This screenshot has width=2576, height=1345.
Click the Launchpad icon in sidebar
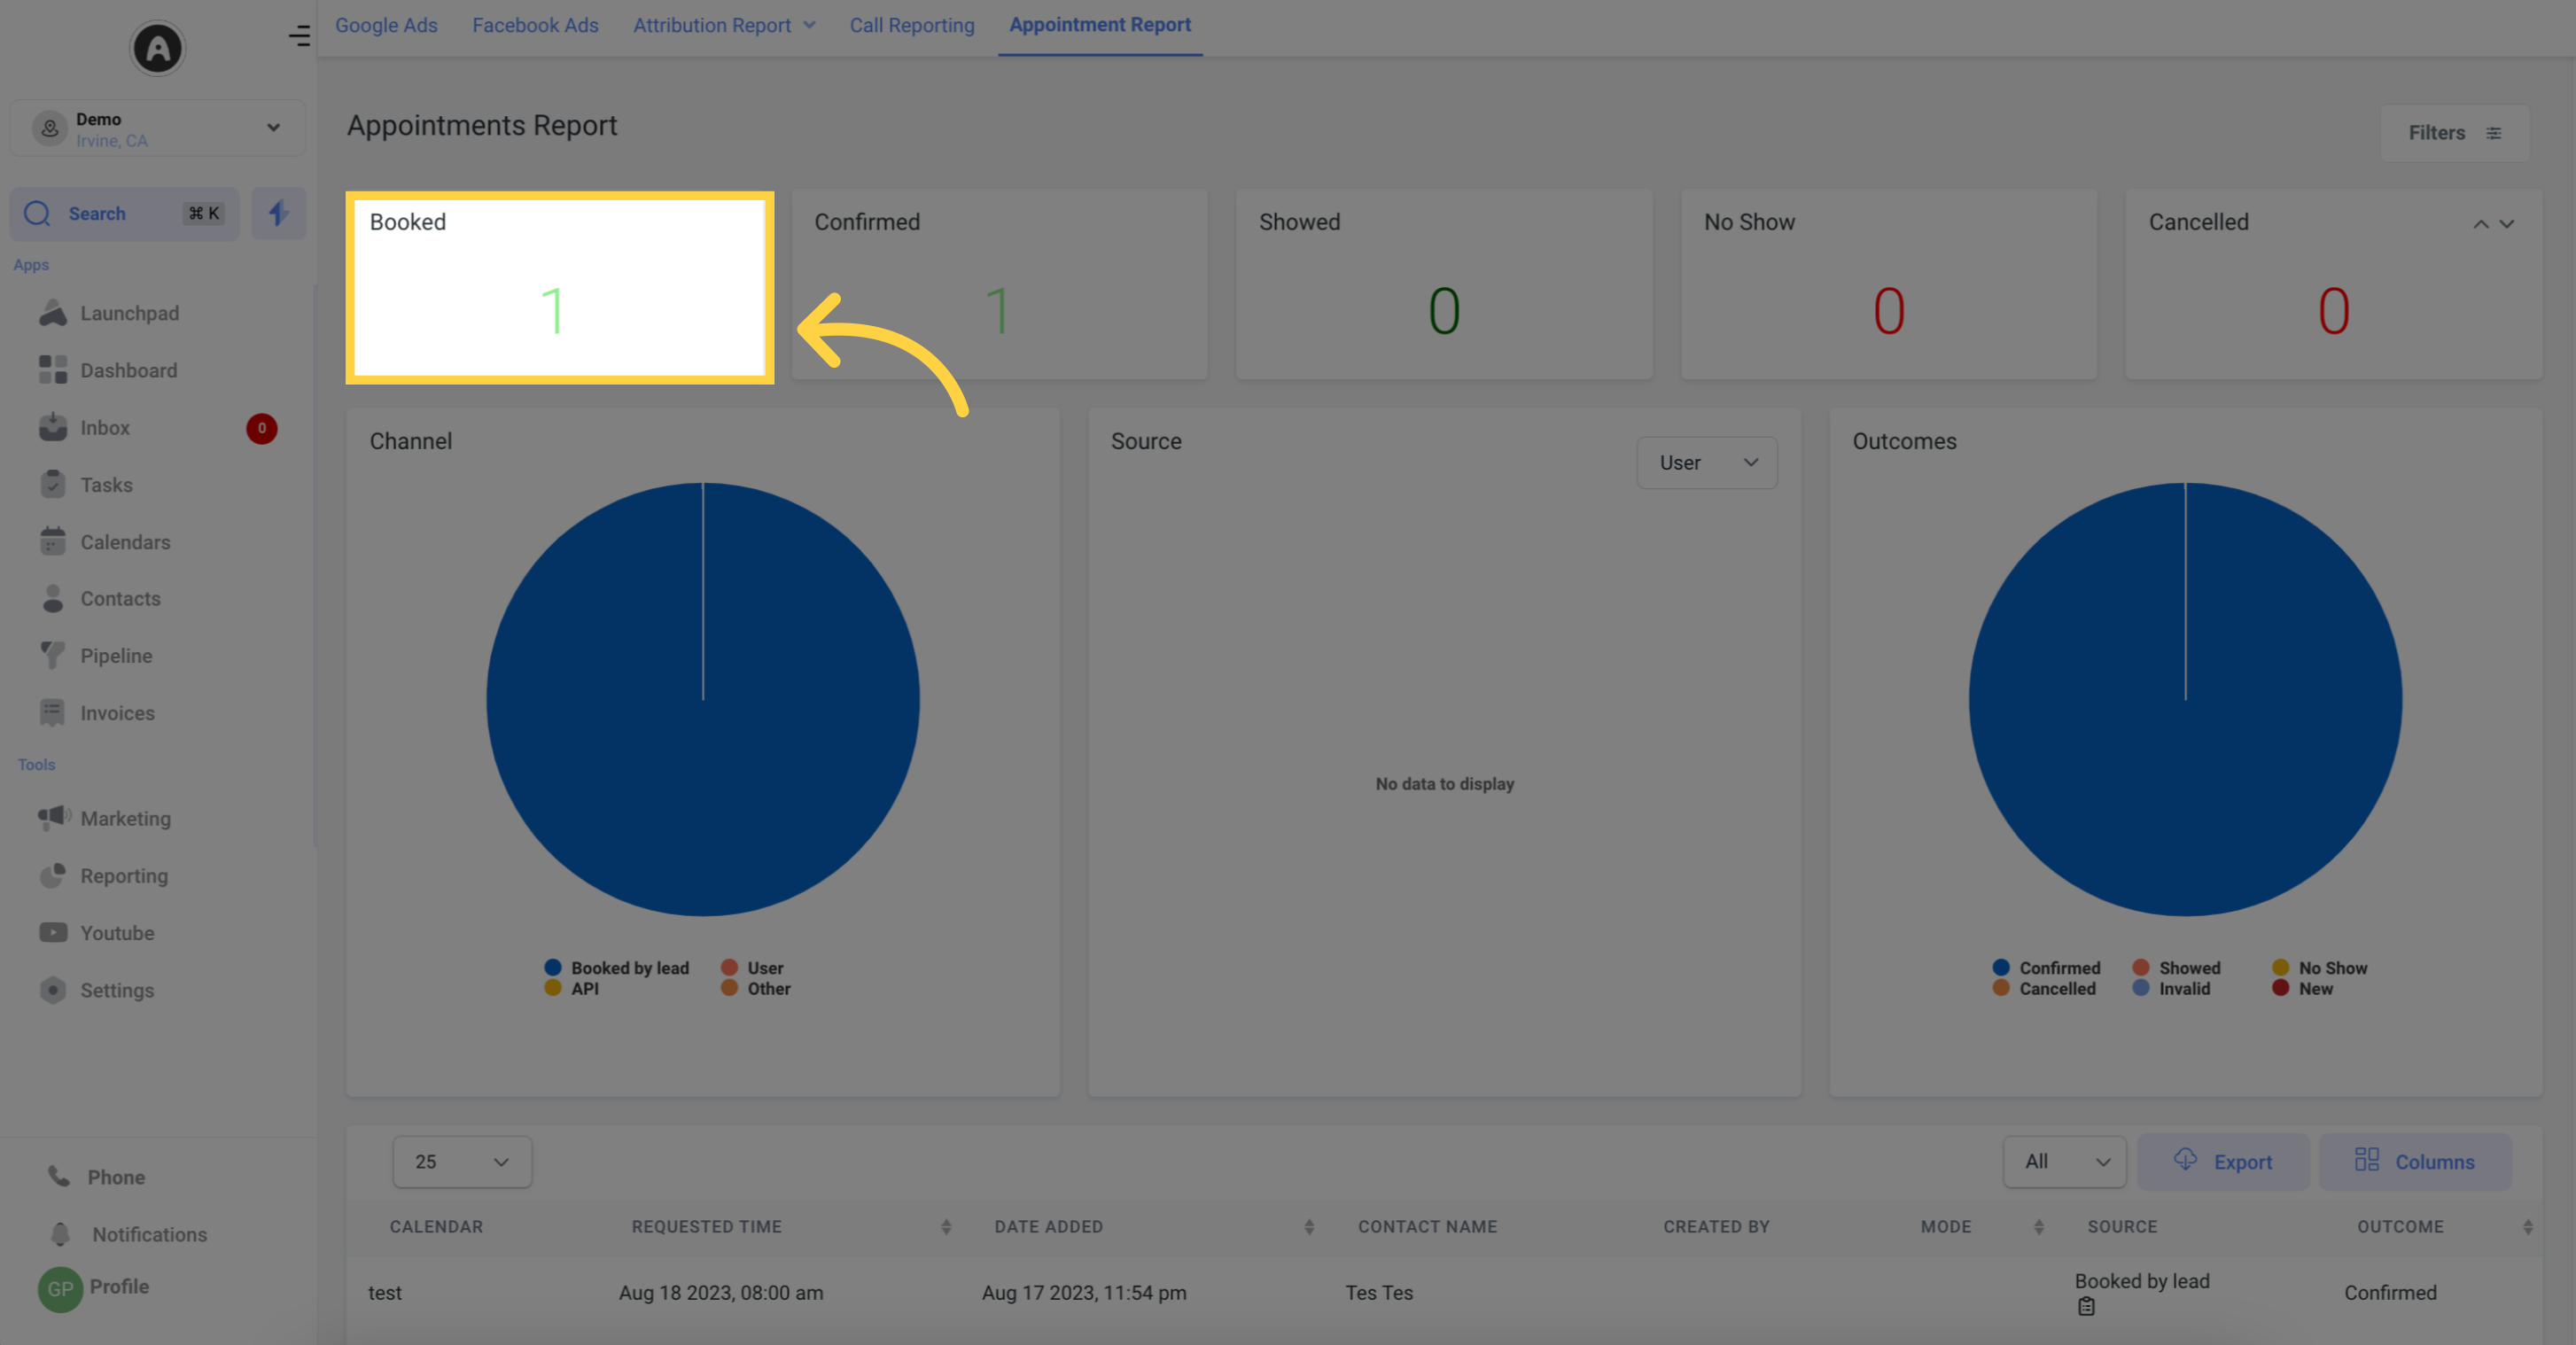[x=53, y=312]
